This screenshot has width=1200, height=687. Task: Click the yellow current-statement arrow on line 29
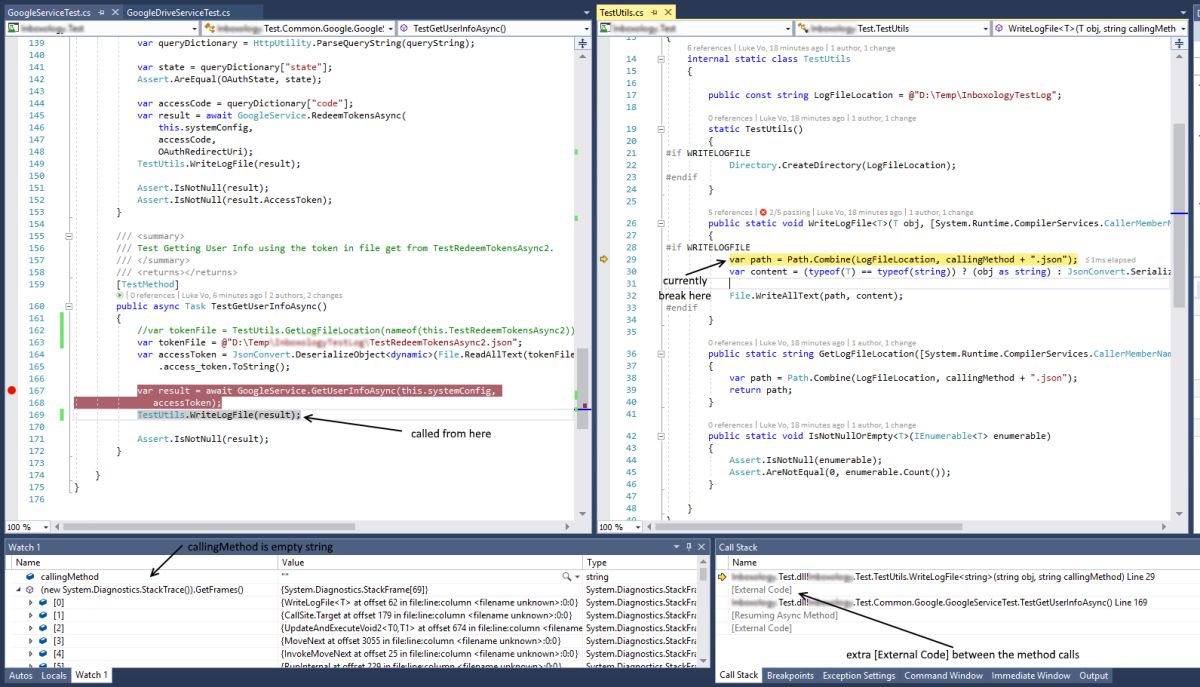click(603, 259)
